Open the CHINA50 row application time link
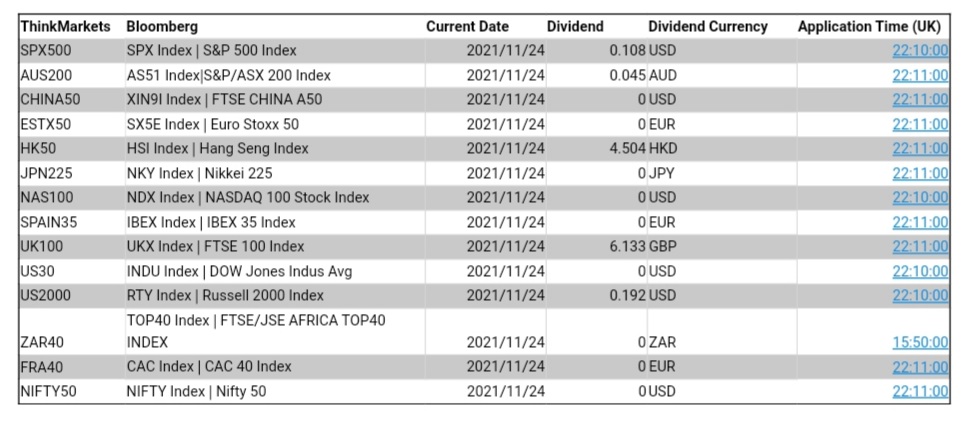Viewport: 967px width, 425px height. (920, 100)
